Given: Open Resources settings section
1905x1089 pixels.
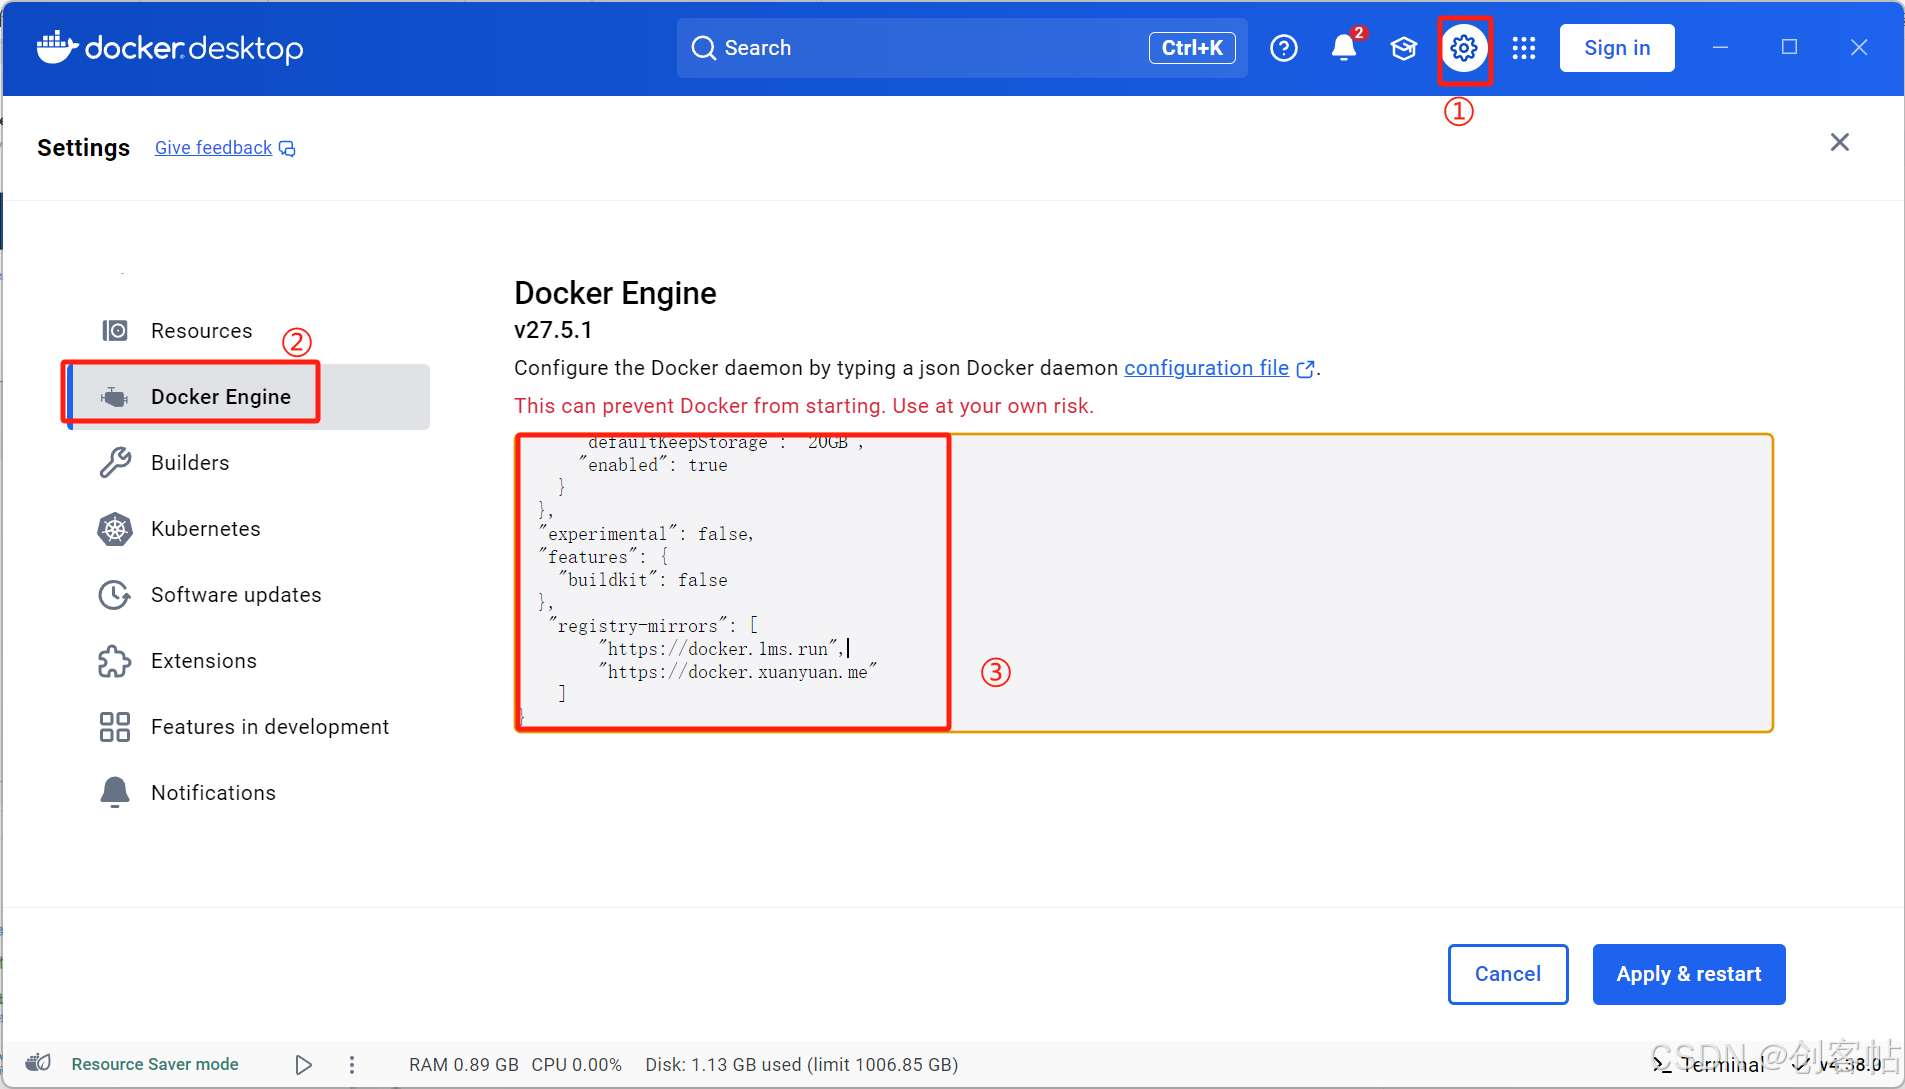Looking at the screenshot, I should (248, 331).
